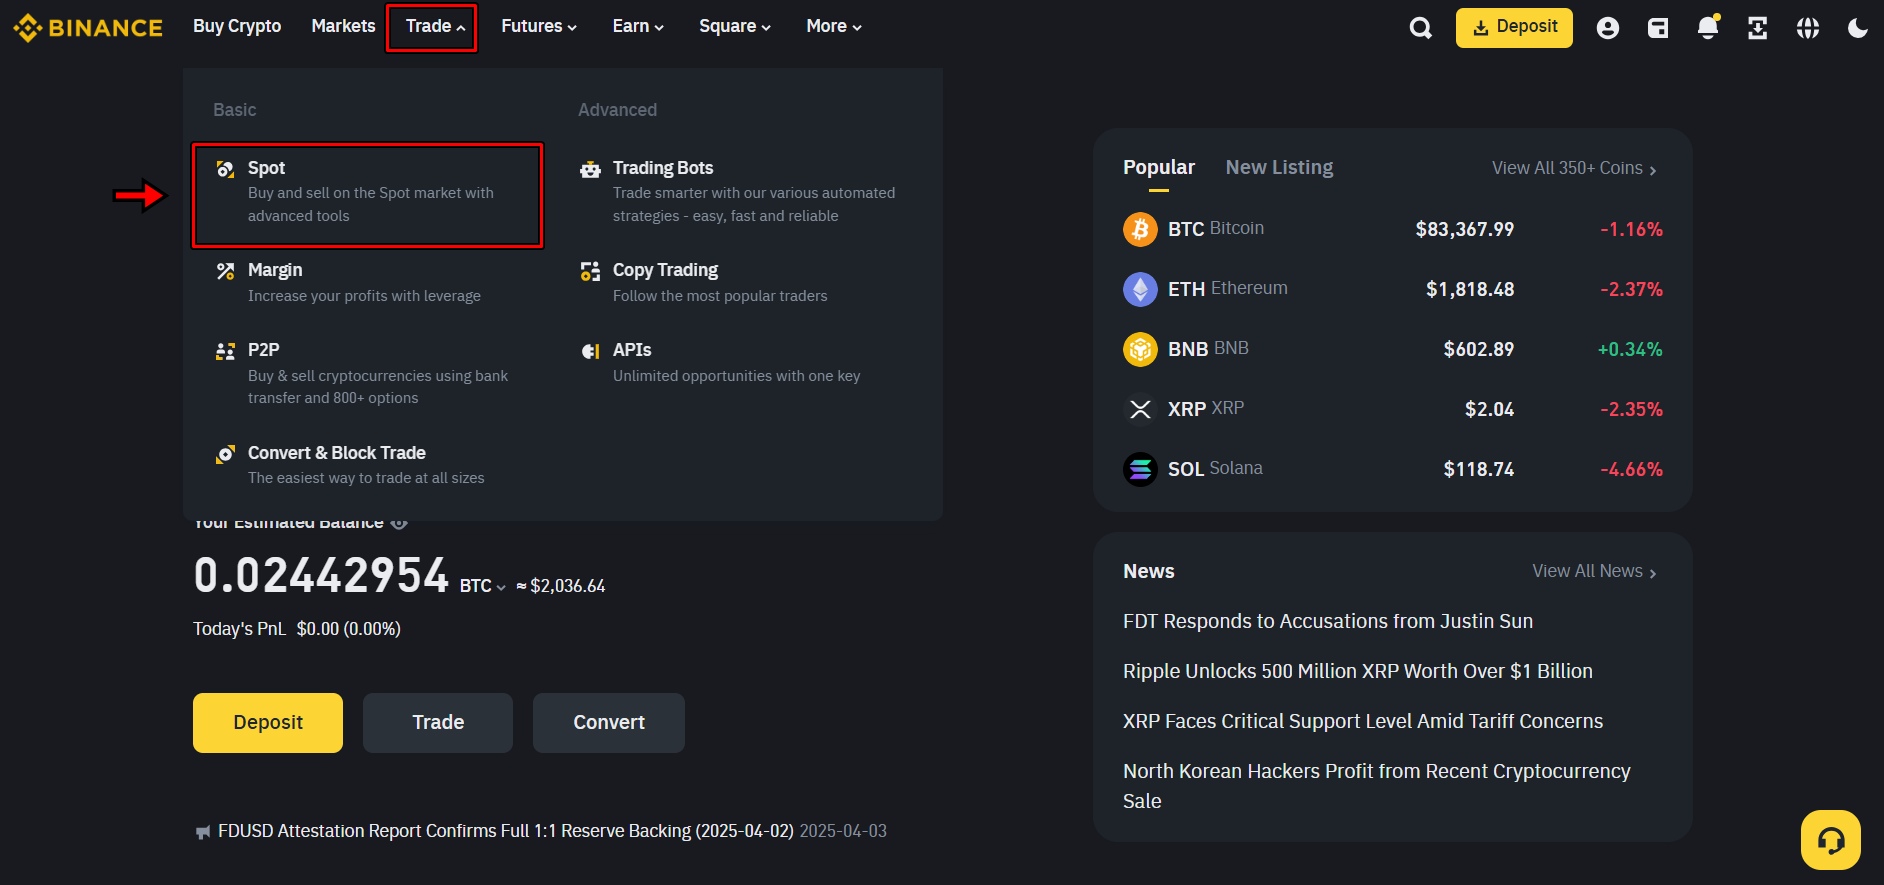Click the P2P trading icon

click(x=225, y=350)
